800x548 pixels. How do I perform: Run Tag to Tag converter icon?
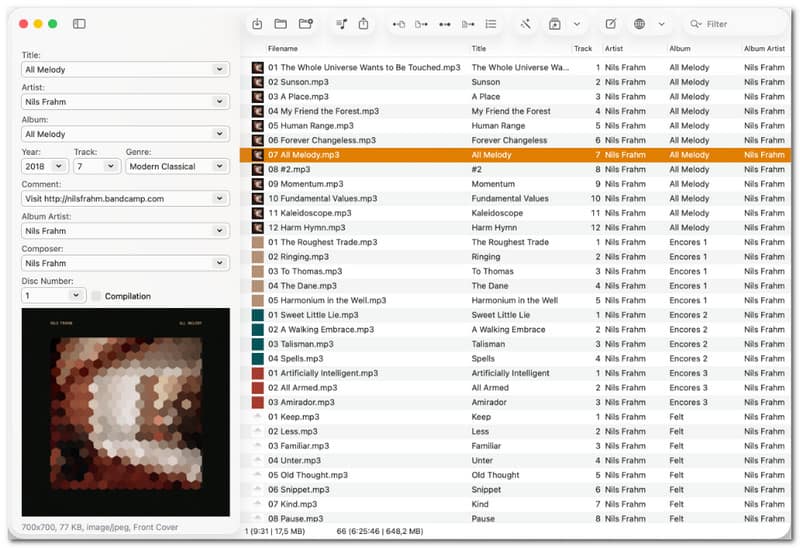pos(445,24)
